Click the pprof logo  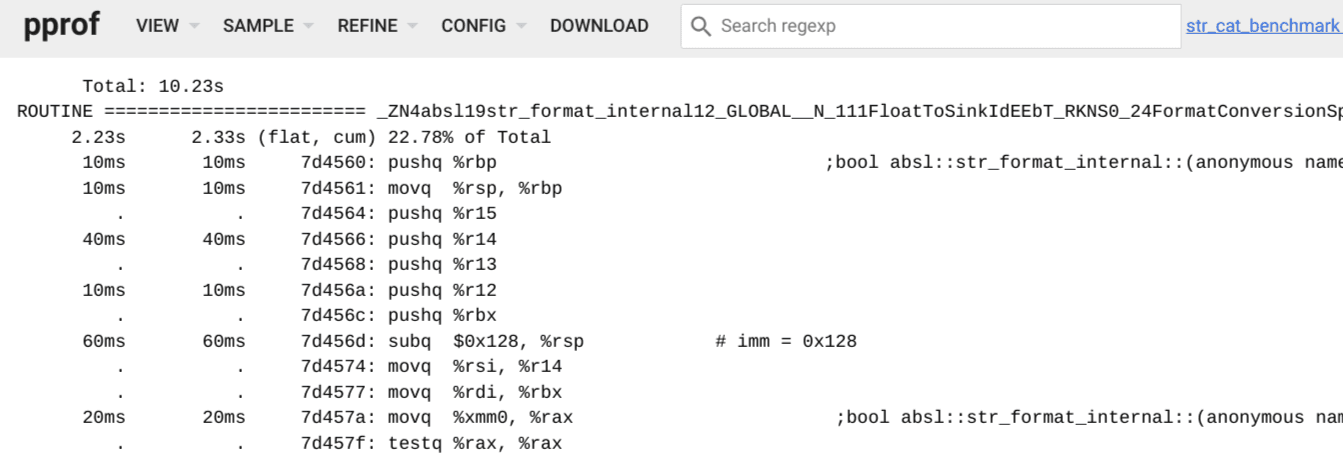tap(61, 25)
